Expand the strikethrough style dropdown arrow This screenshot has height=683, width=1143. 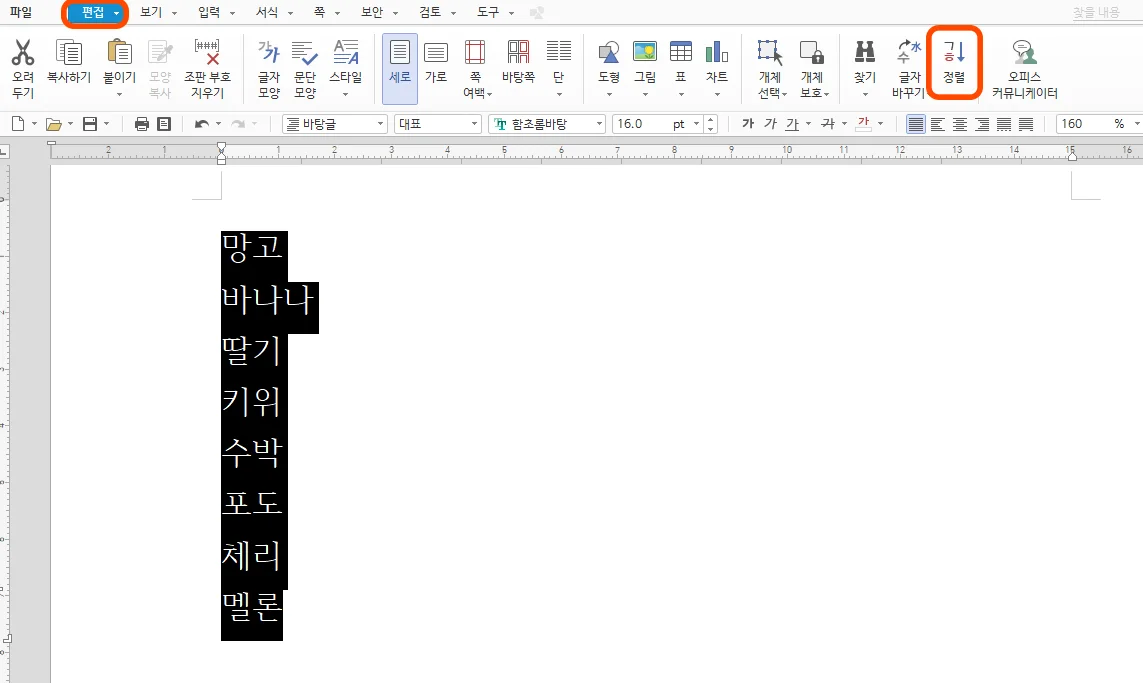coord(844,124)
